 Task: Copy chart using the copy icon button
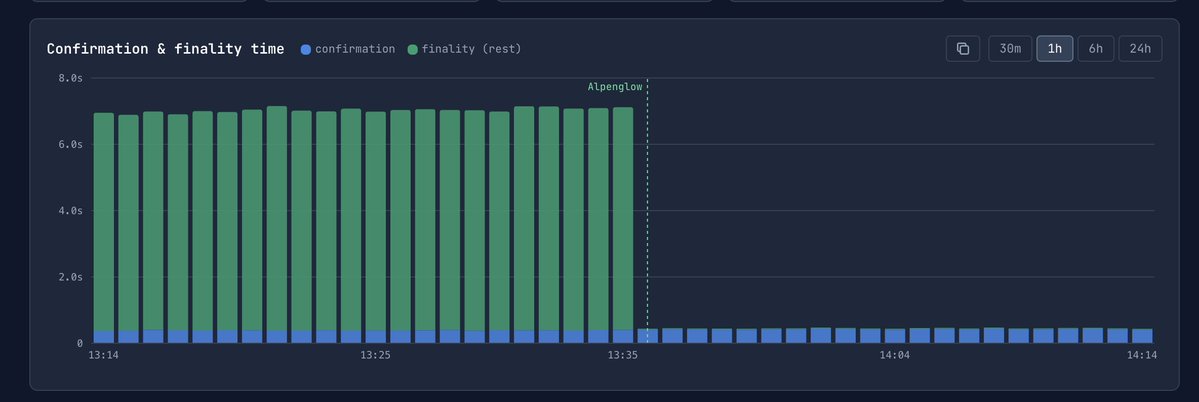[x=963, y=49]
